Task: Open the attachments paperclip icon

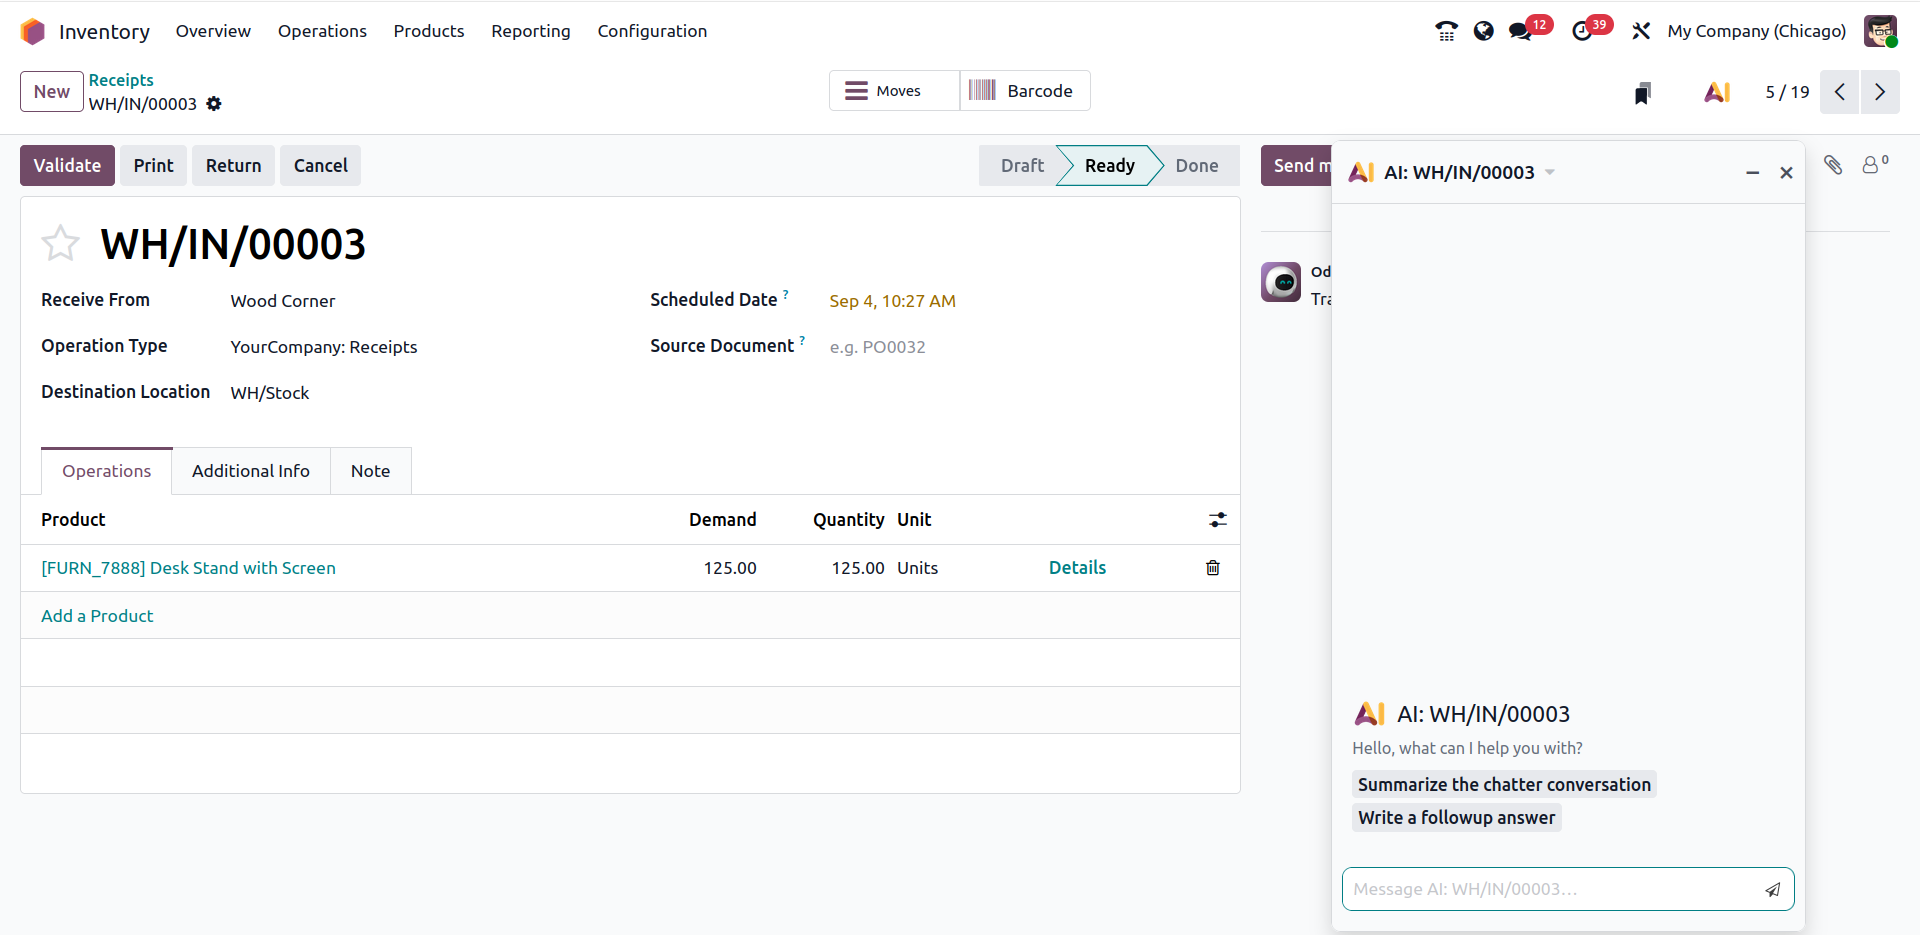Action: coord(1832,165)
